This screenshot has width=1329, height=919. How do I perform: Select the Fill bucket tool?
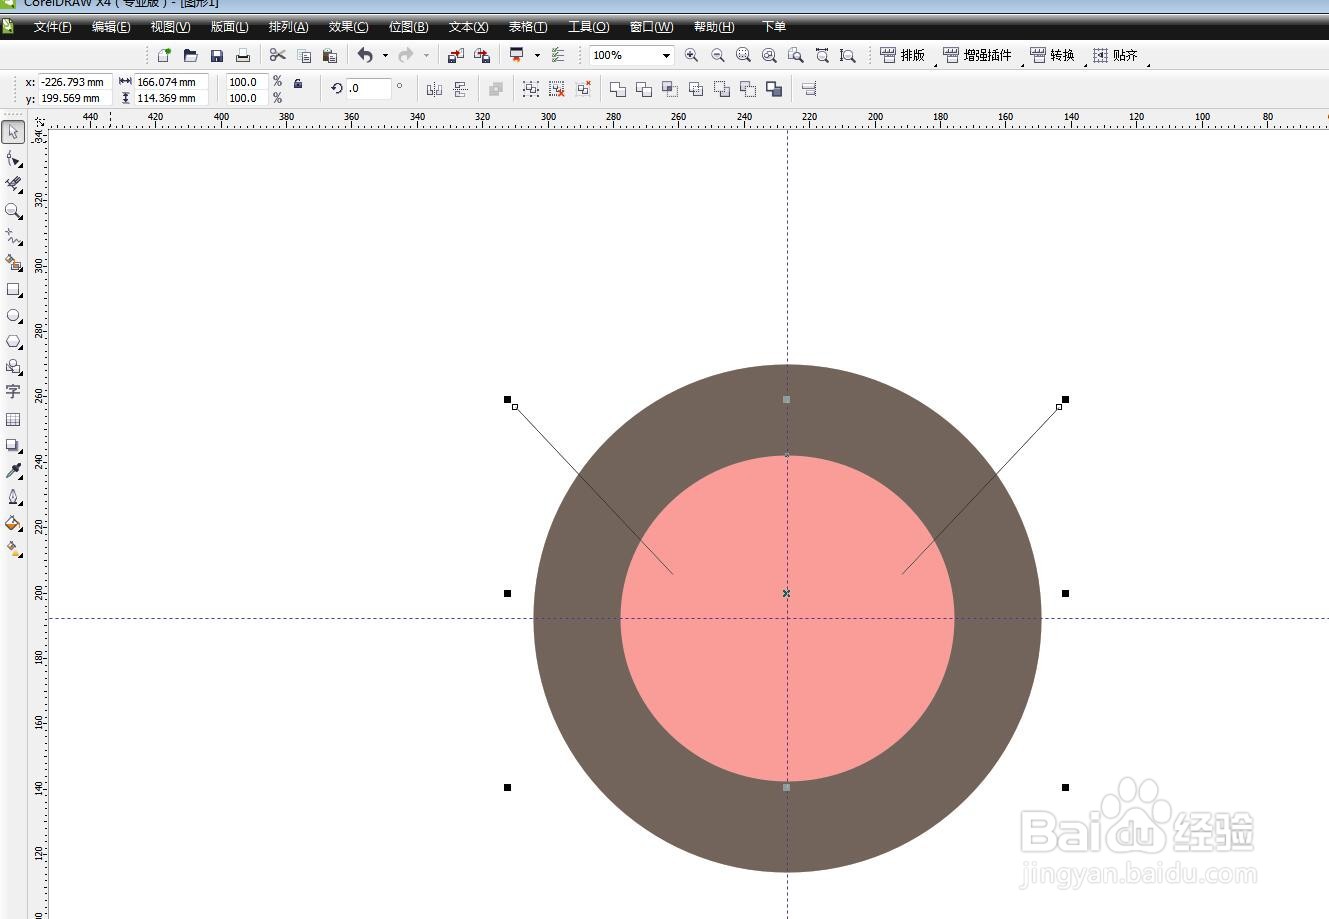(13, 523)
